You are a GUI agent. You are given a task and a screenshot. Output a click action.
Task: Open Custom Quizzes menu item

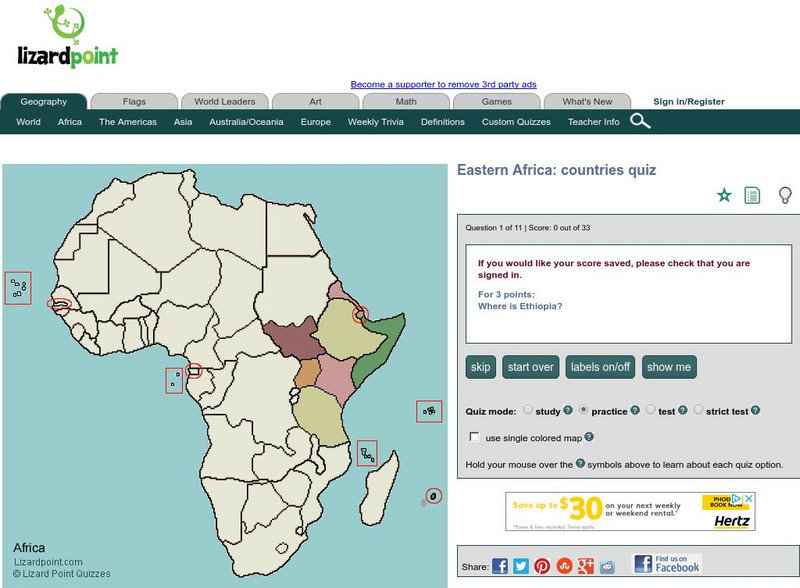click(516, 122)
